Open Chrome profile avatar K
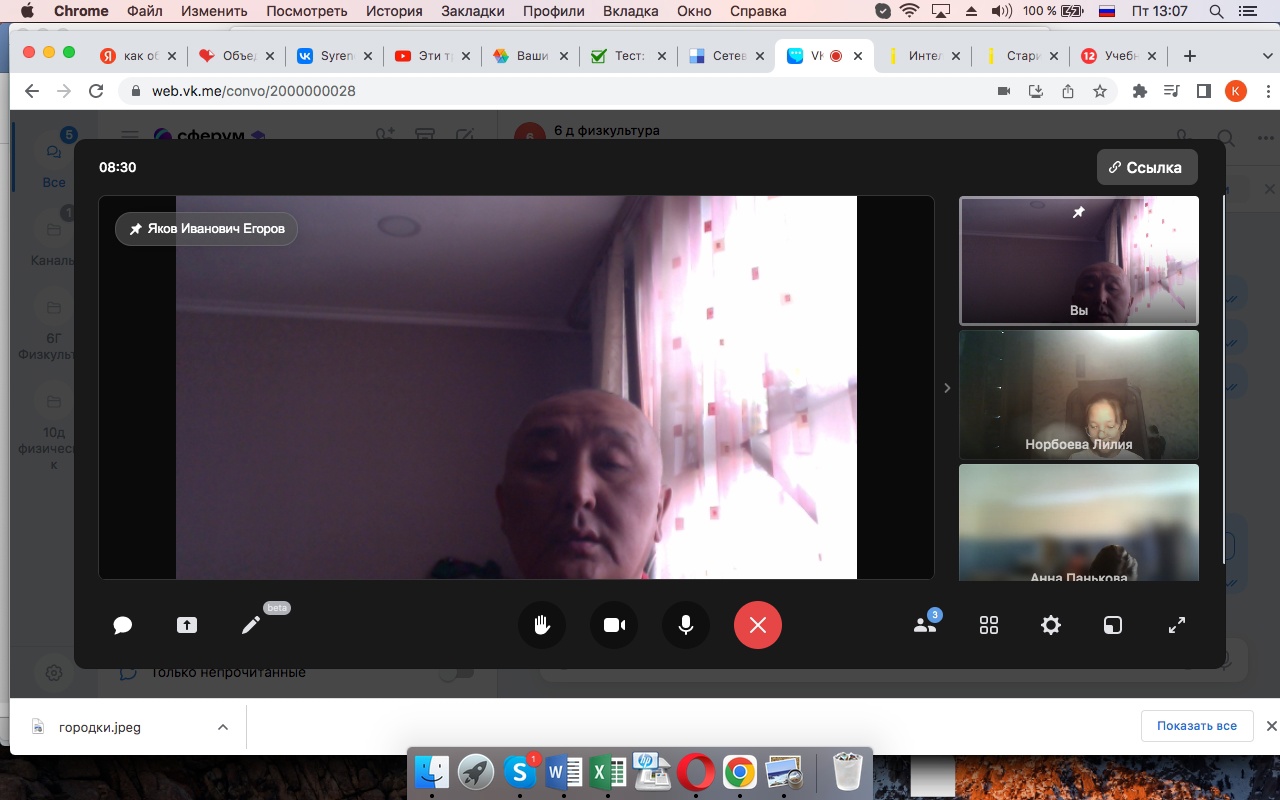The image size is (1280, 800). (x=1236, y=91)
